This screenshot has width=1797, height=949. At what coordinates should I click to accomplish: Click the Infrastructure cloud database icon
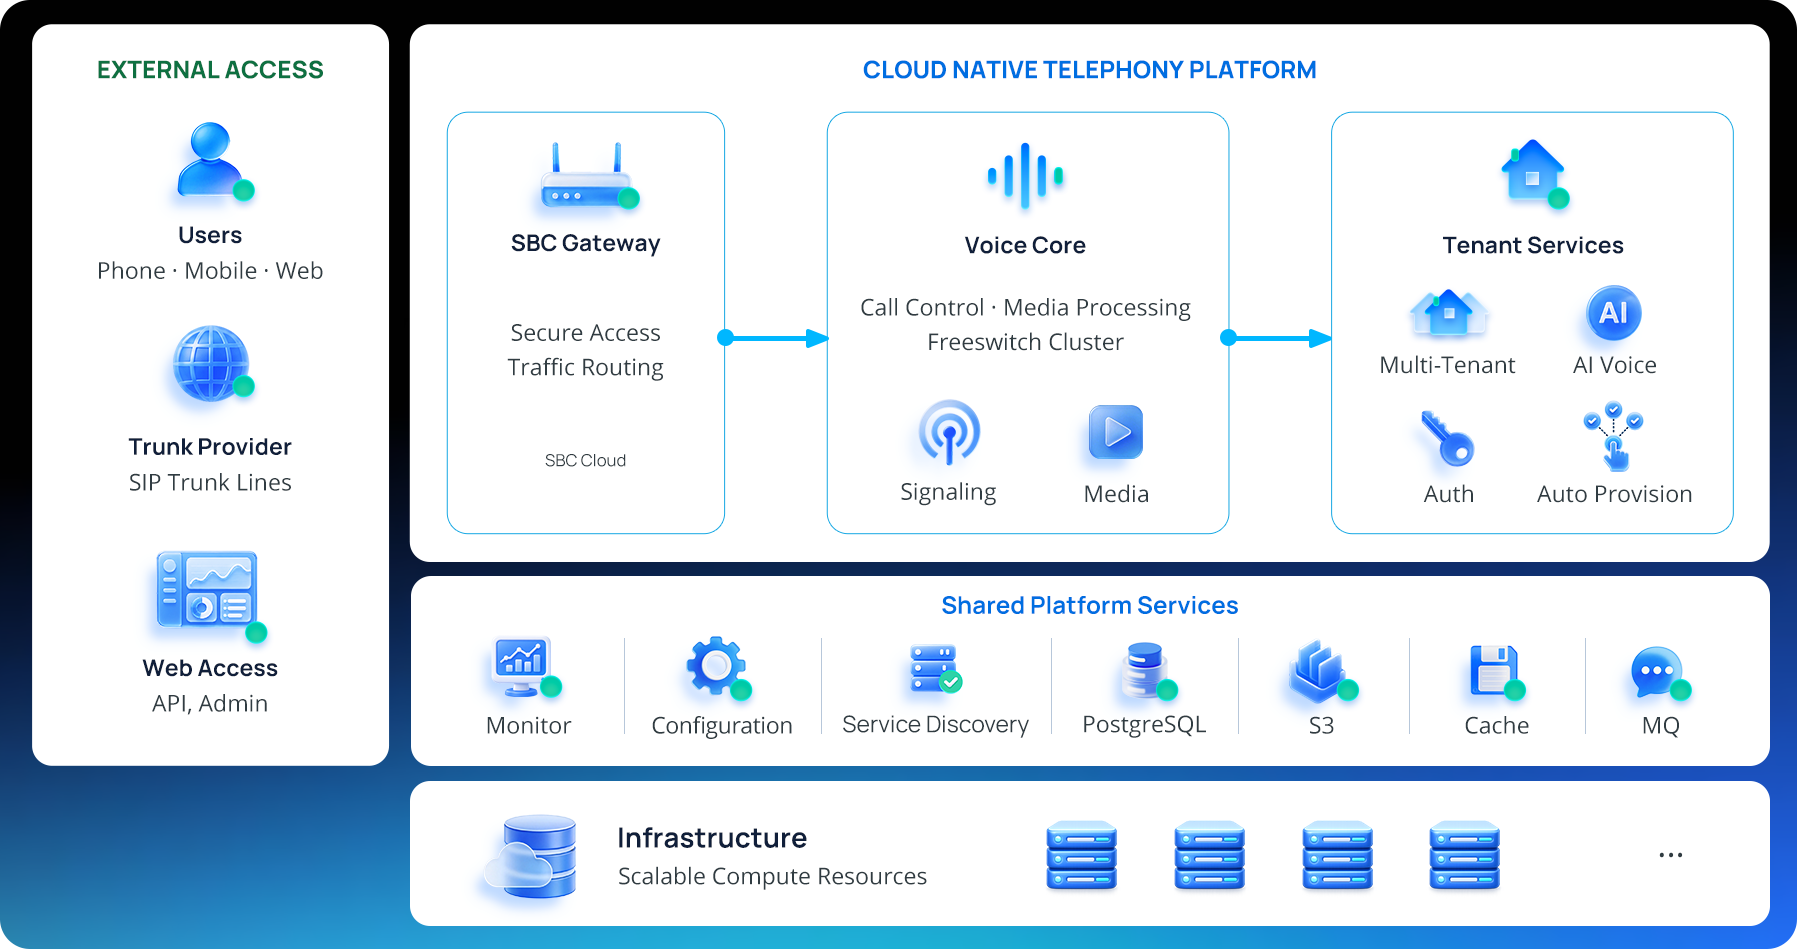531,856
